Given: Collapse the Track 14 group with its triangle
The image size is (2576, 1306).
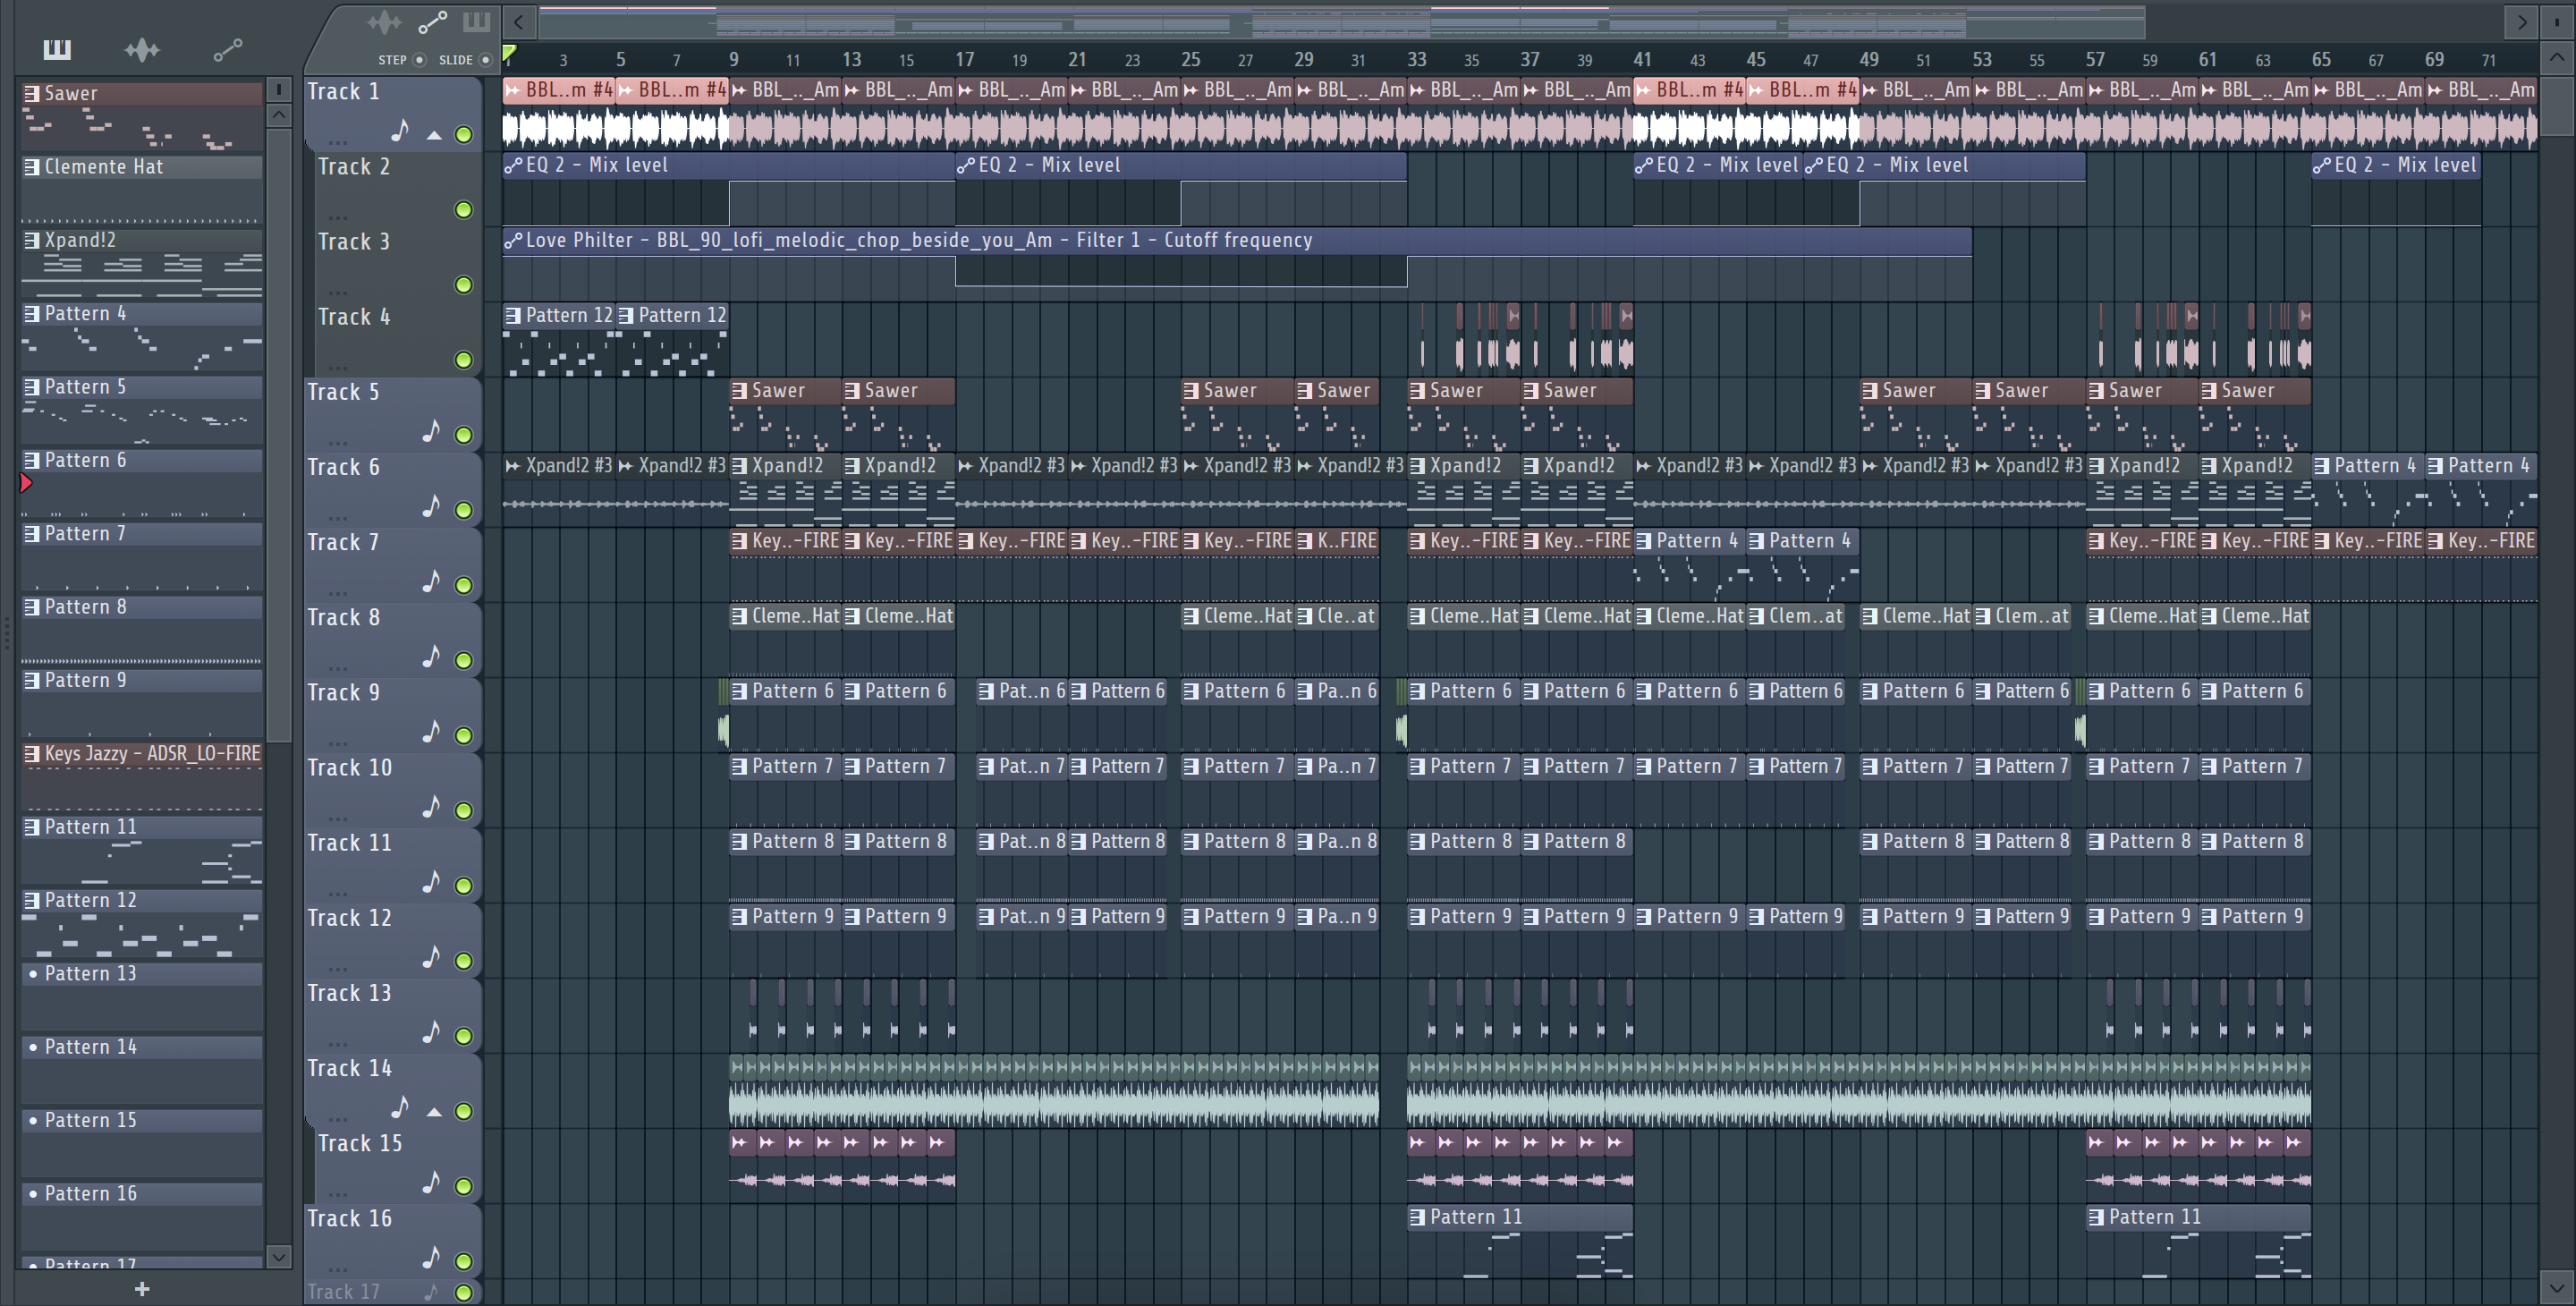Looking at the screenshot, I should [x=434, y=1111].
